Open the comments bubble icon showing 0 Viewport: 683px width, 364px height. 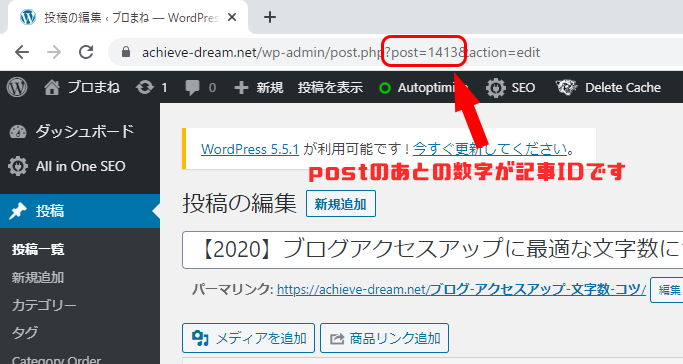click(x=200, y=88)
